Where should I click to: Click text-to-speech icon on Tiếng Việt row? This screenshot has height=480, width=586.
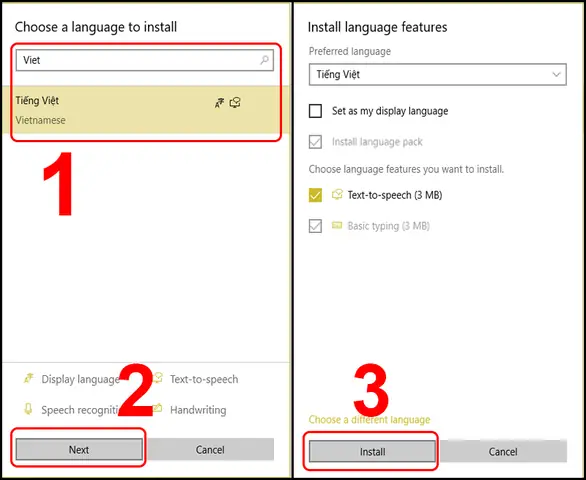point(235,102)
